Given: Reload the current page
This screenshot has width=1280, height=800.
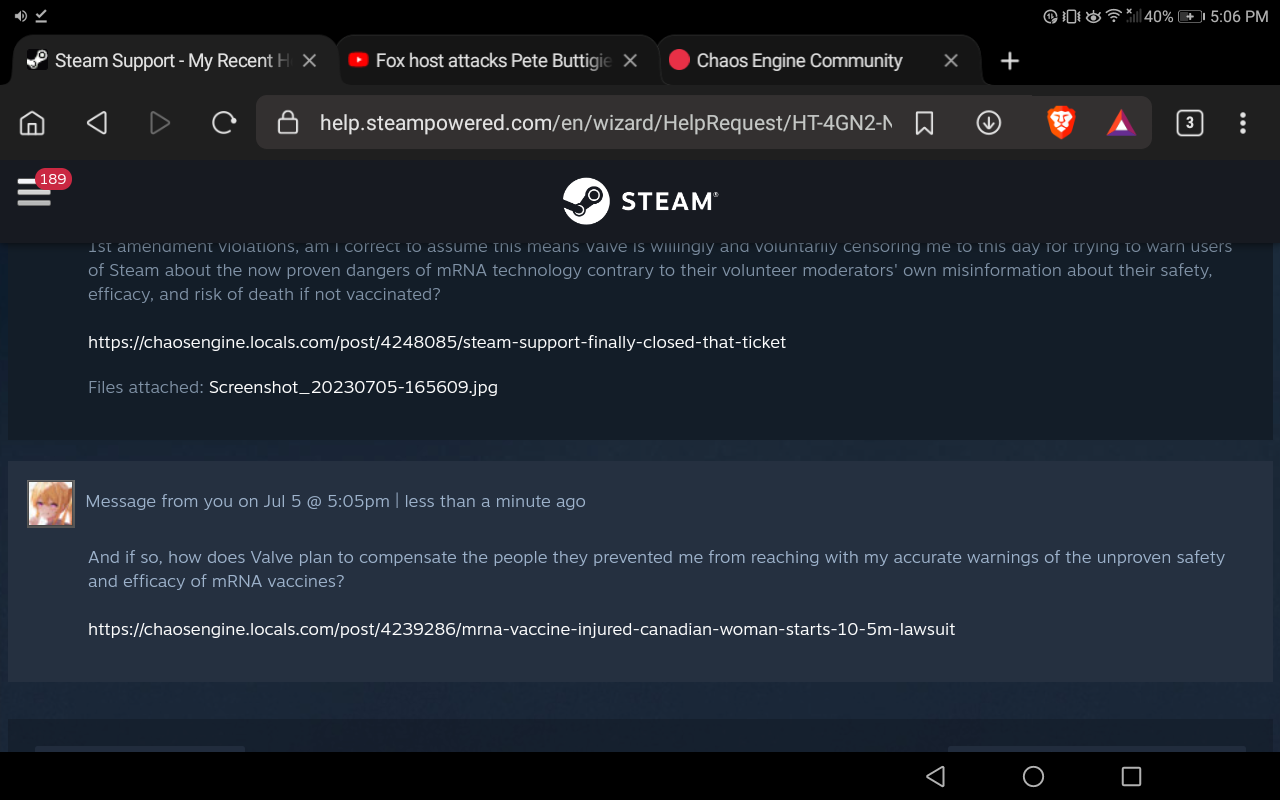Looking at the screenshot, I should 224,123.
